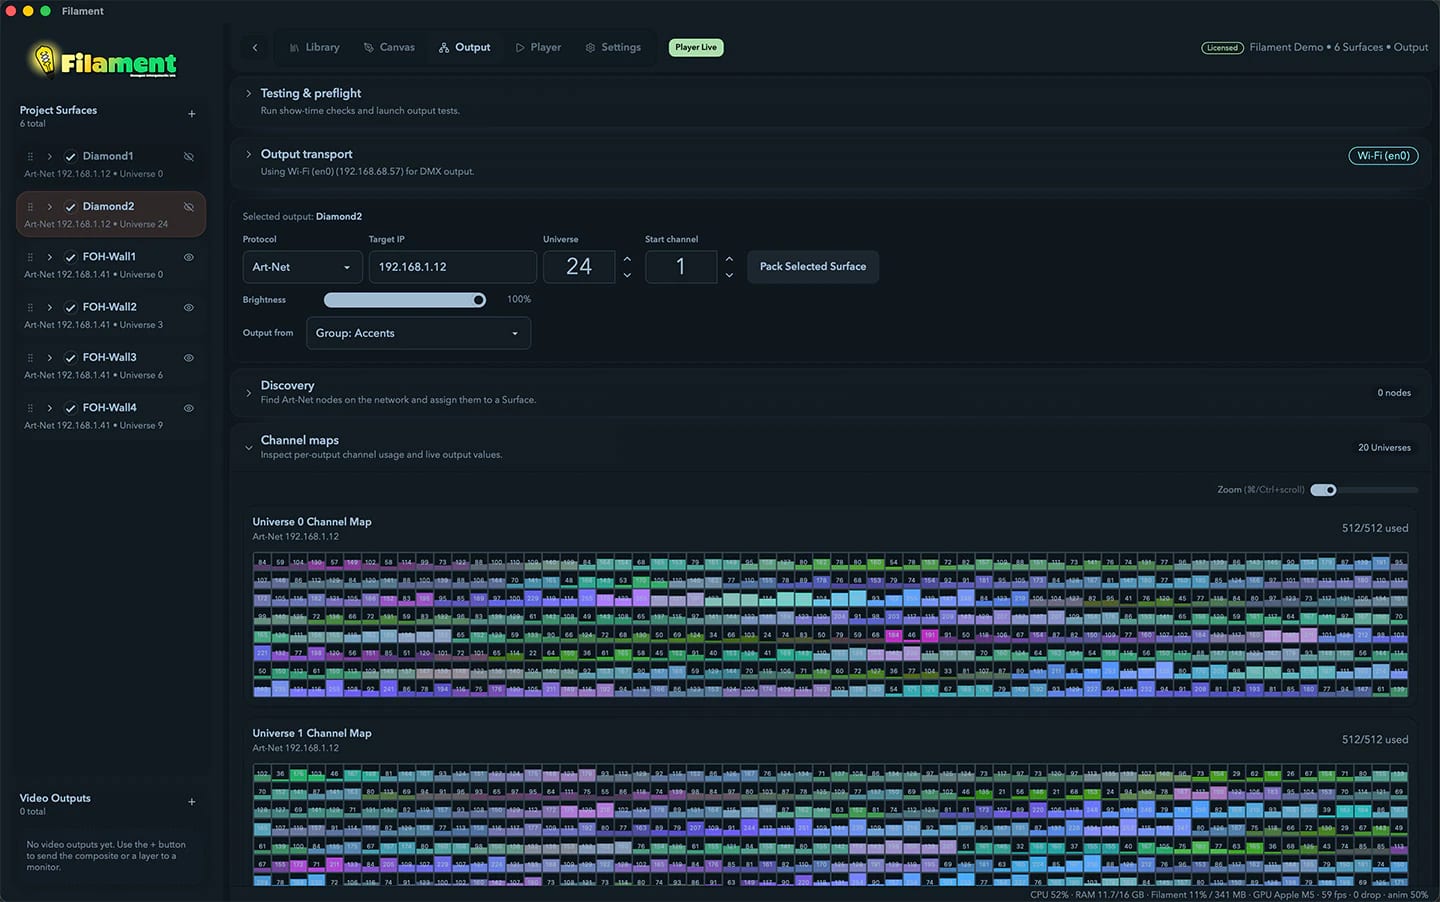The height and width of the screenshot is (902, 1440).
Task: Click the channel map Zoom slider
Action: 1364,490
